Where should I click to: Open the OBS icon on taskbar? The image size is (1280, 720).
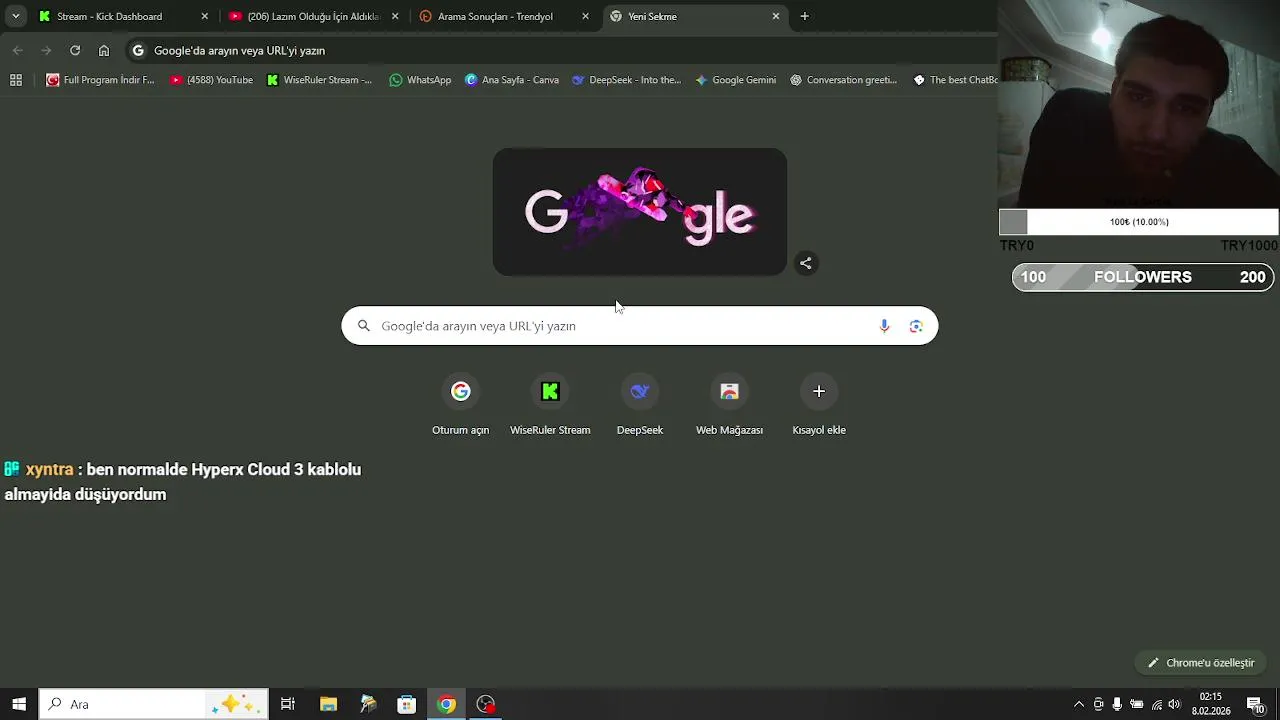point(486,704)
